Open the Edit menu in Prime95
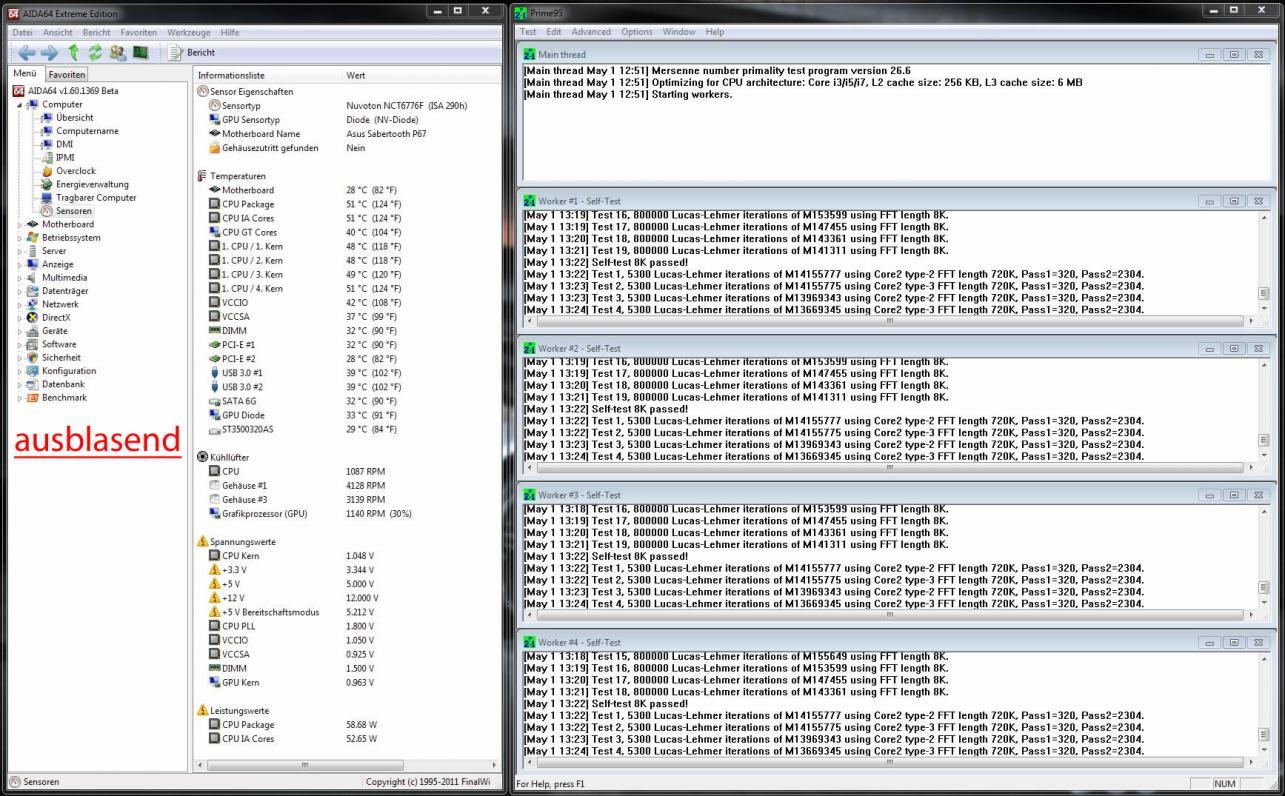Image resolution: width=1285 pixels, height=796 pixels. coord(554,32)
